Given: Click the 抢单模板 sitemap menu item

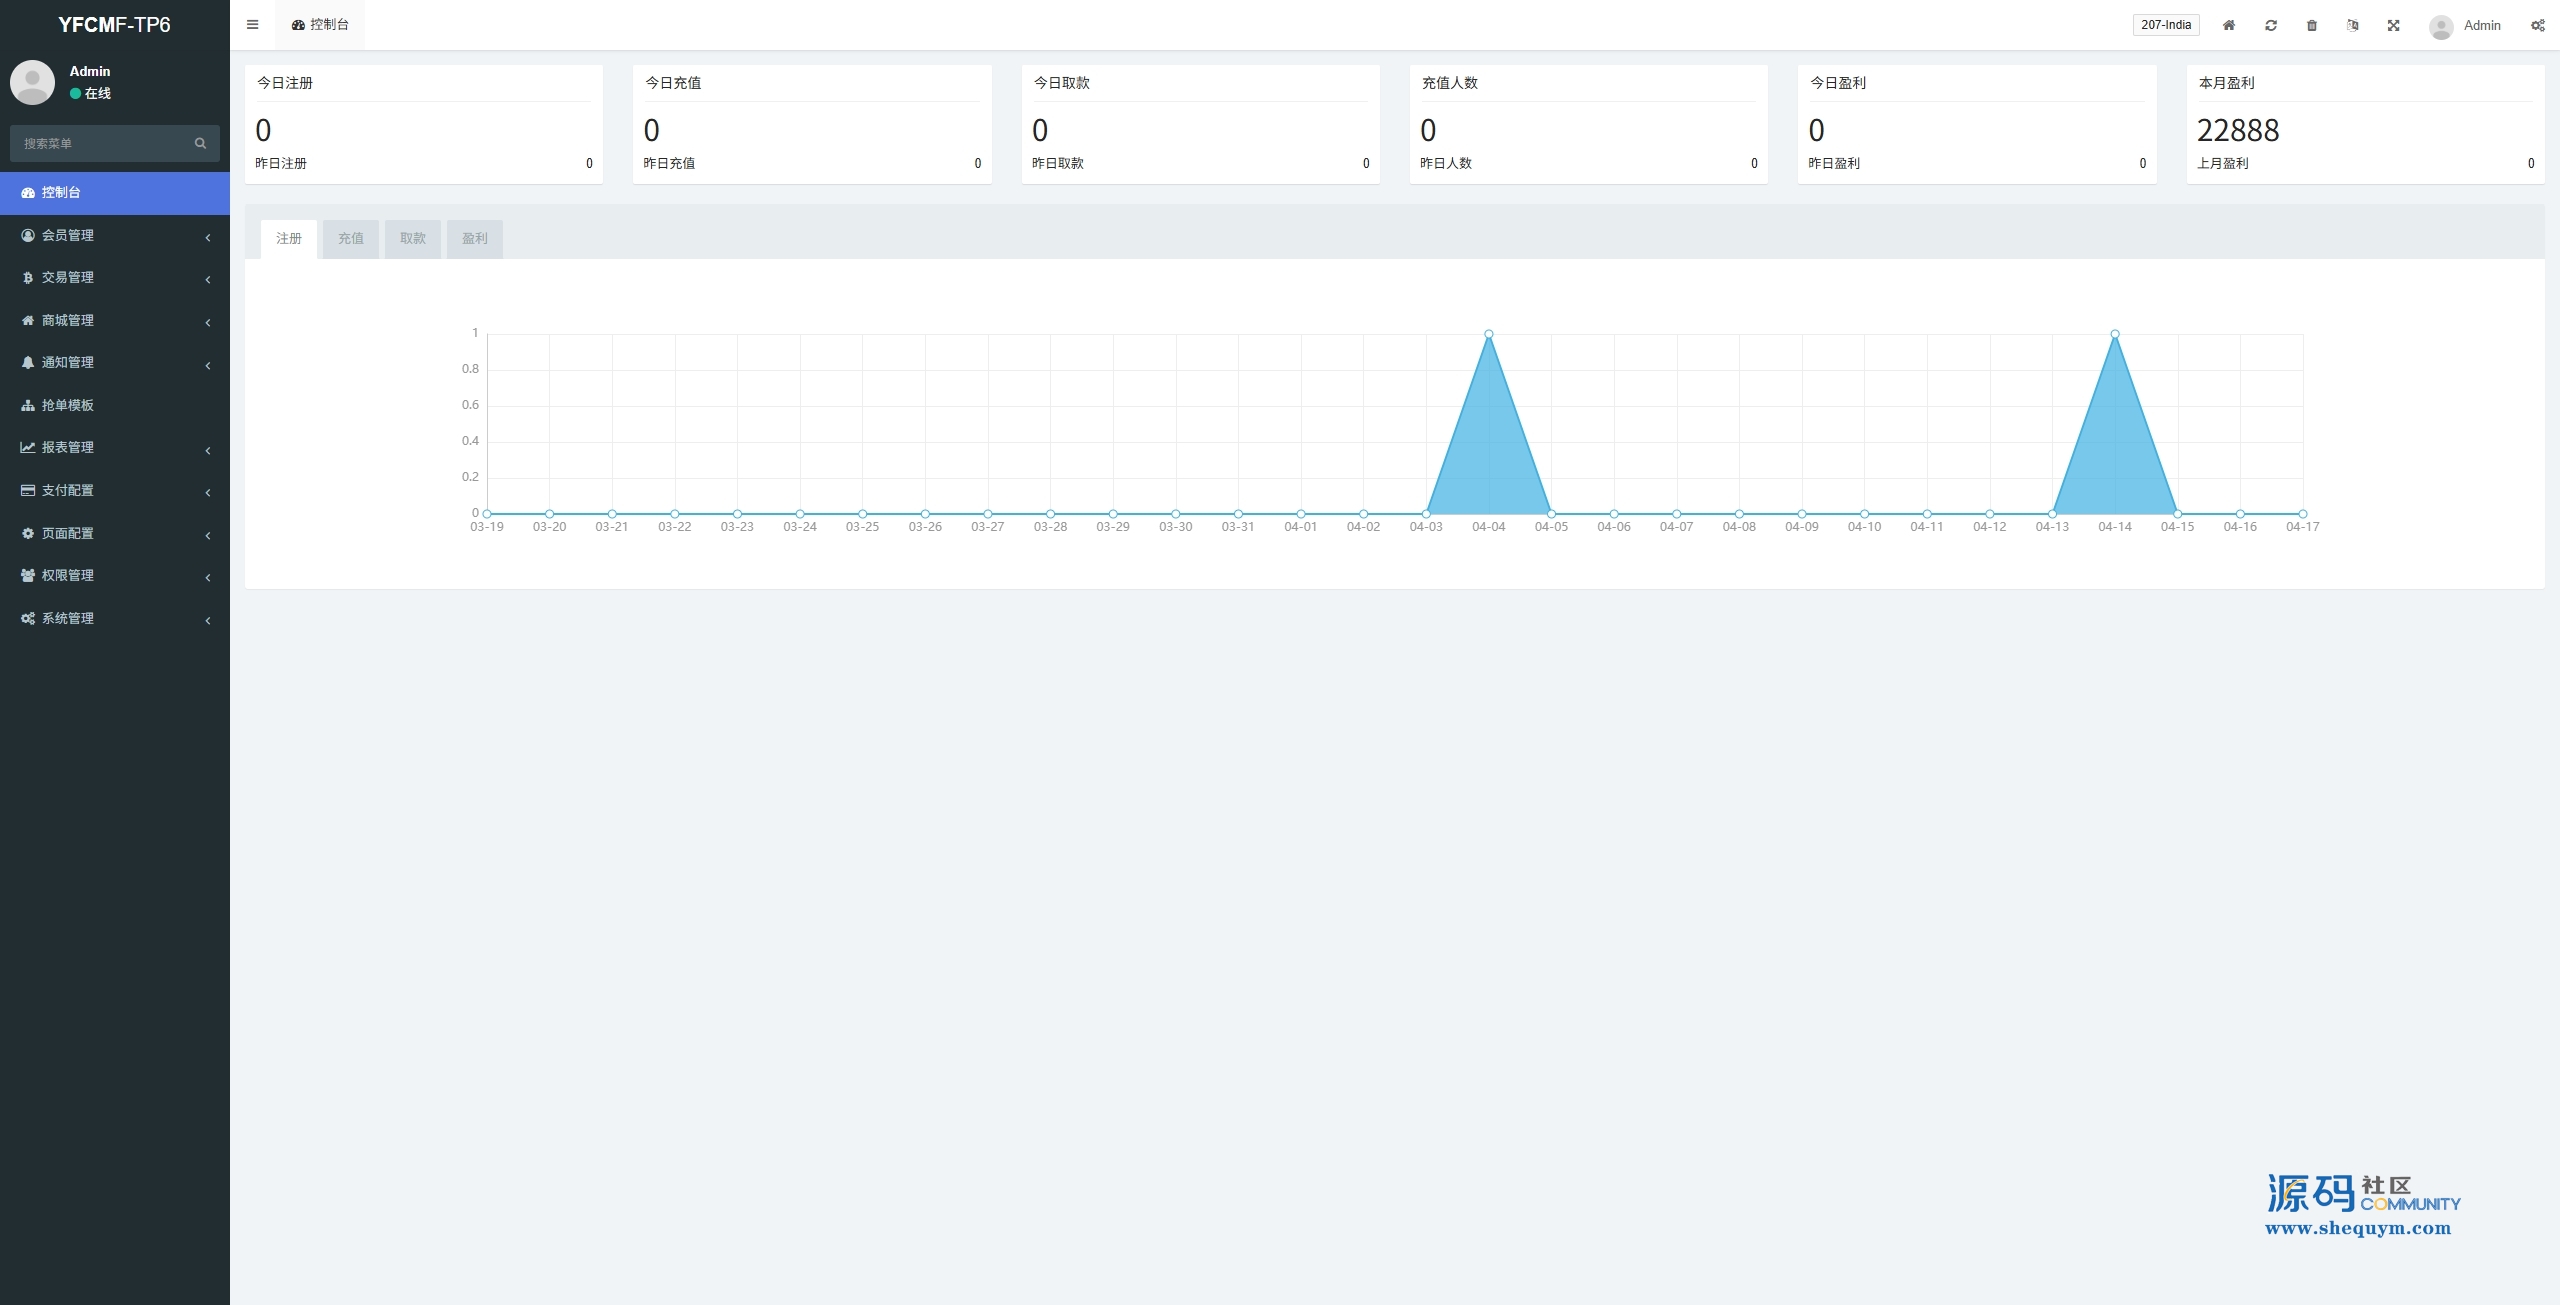Looking at the screenshot, I should pos(68,405).
